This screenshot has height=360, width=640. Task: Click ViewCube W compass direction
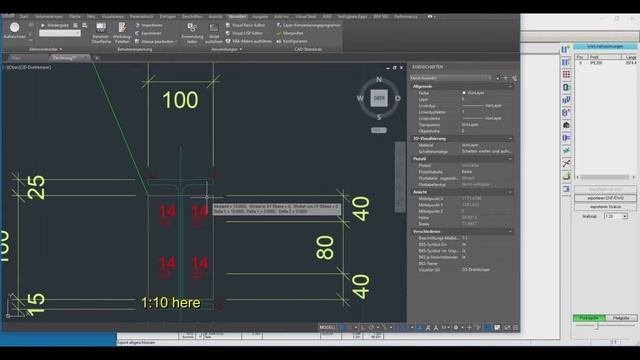[360, 98]
